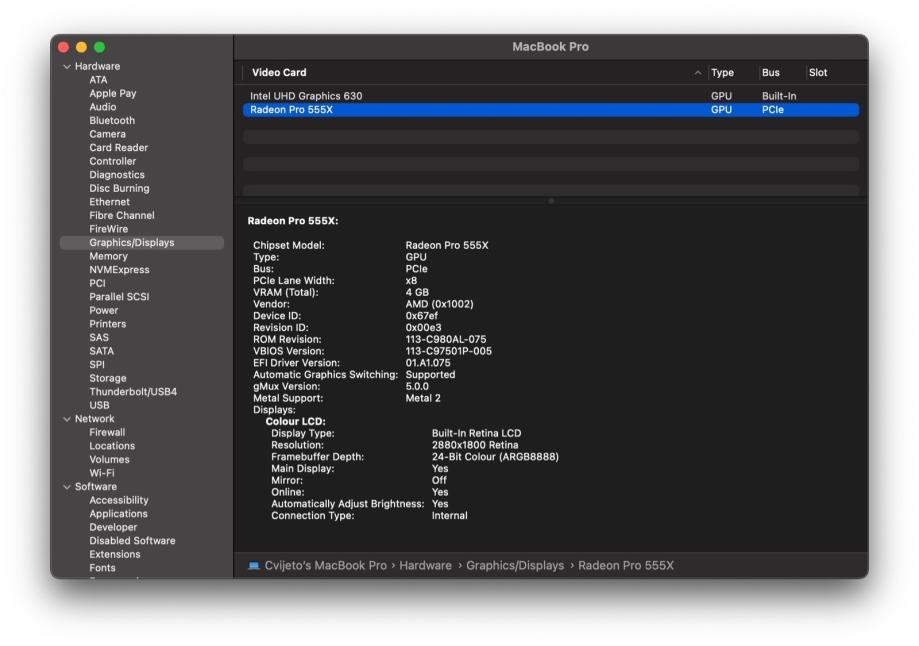Open Memory in the sidebar
Viewport: 919px width, 646px height.
tap(108, 256)
